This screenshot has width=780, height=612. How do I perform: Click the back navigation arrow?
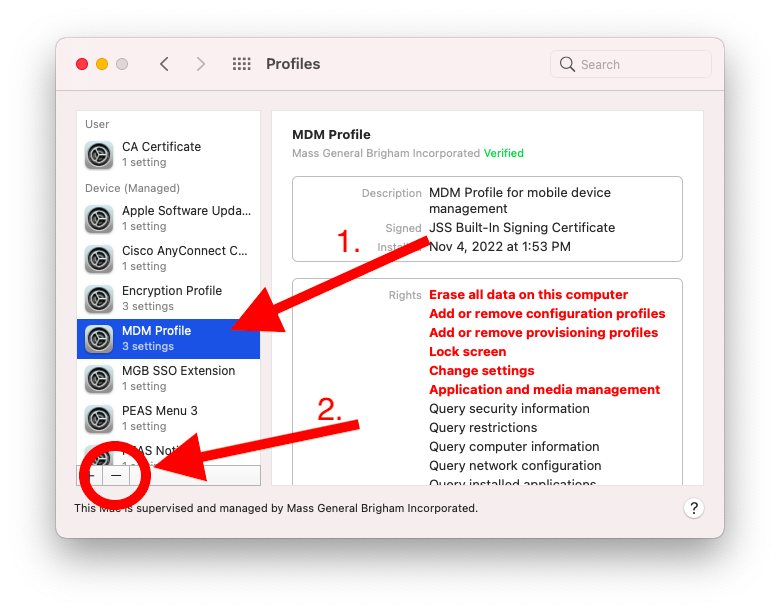[164, 64]
